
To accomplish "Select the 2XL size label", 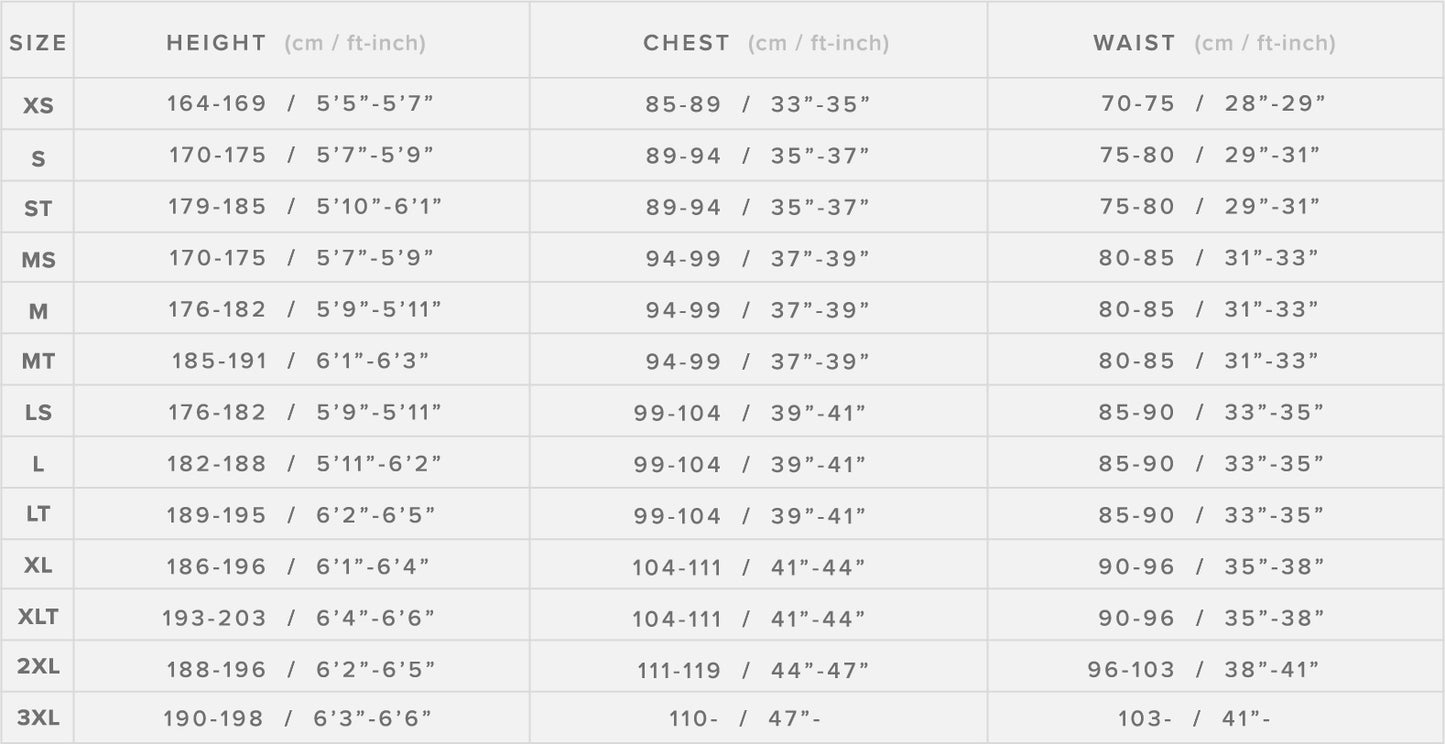I will tap(38, 667).
